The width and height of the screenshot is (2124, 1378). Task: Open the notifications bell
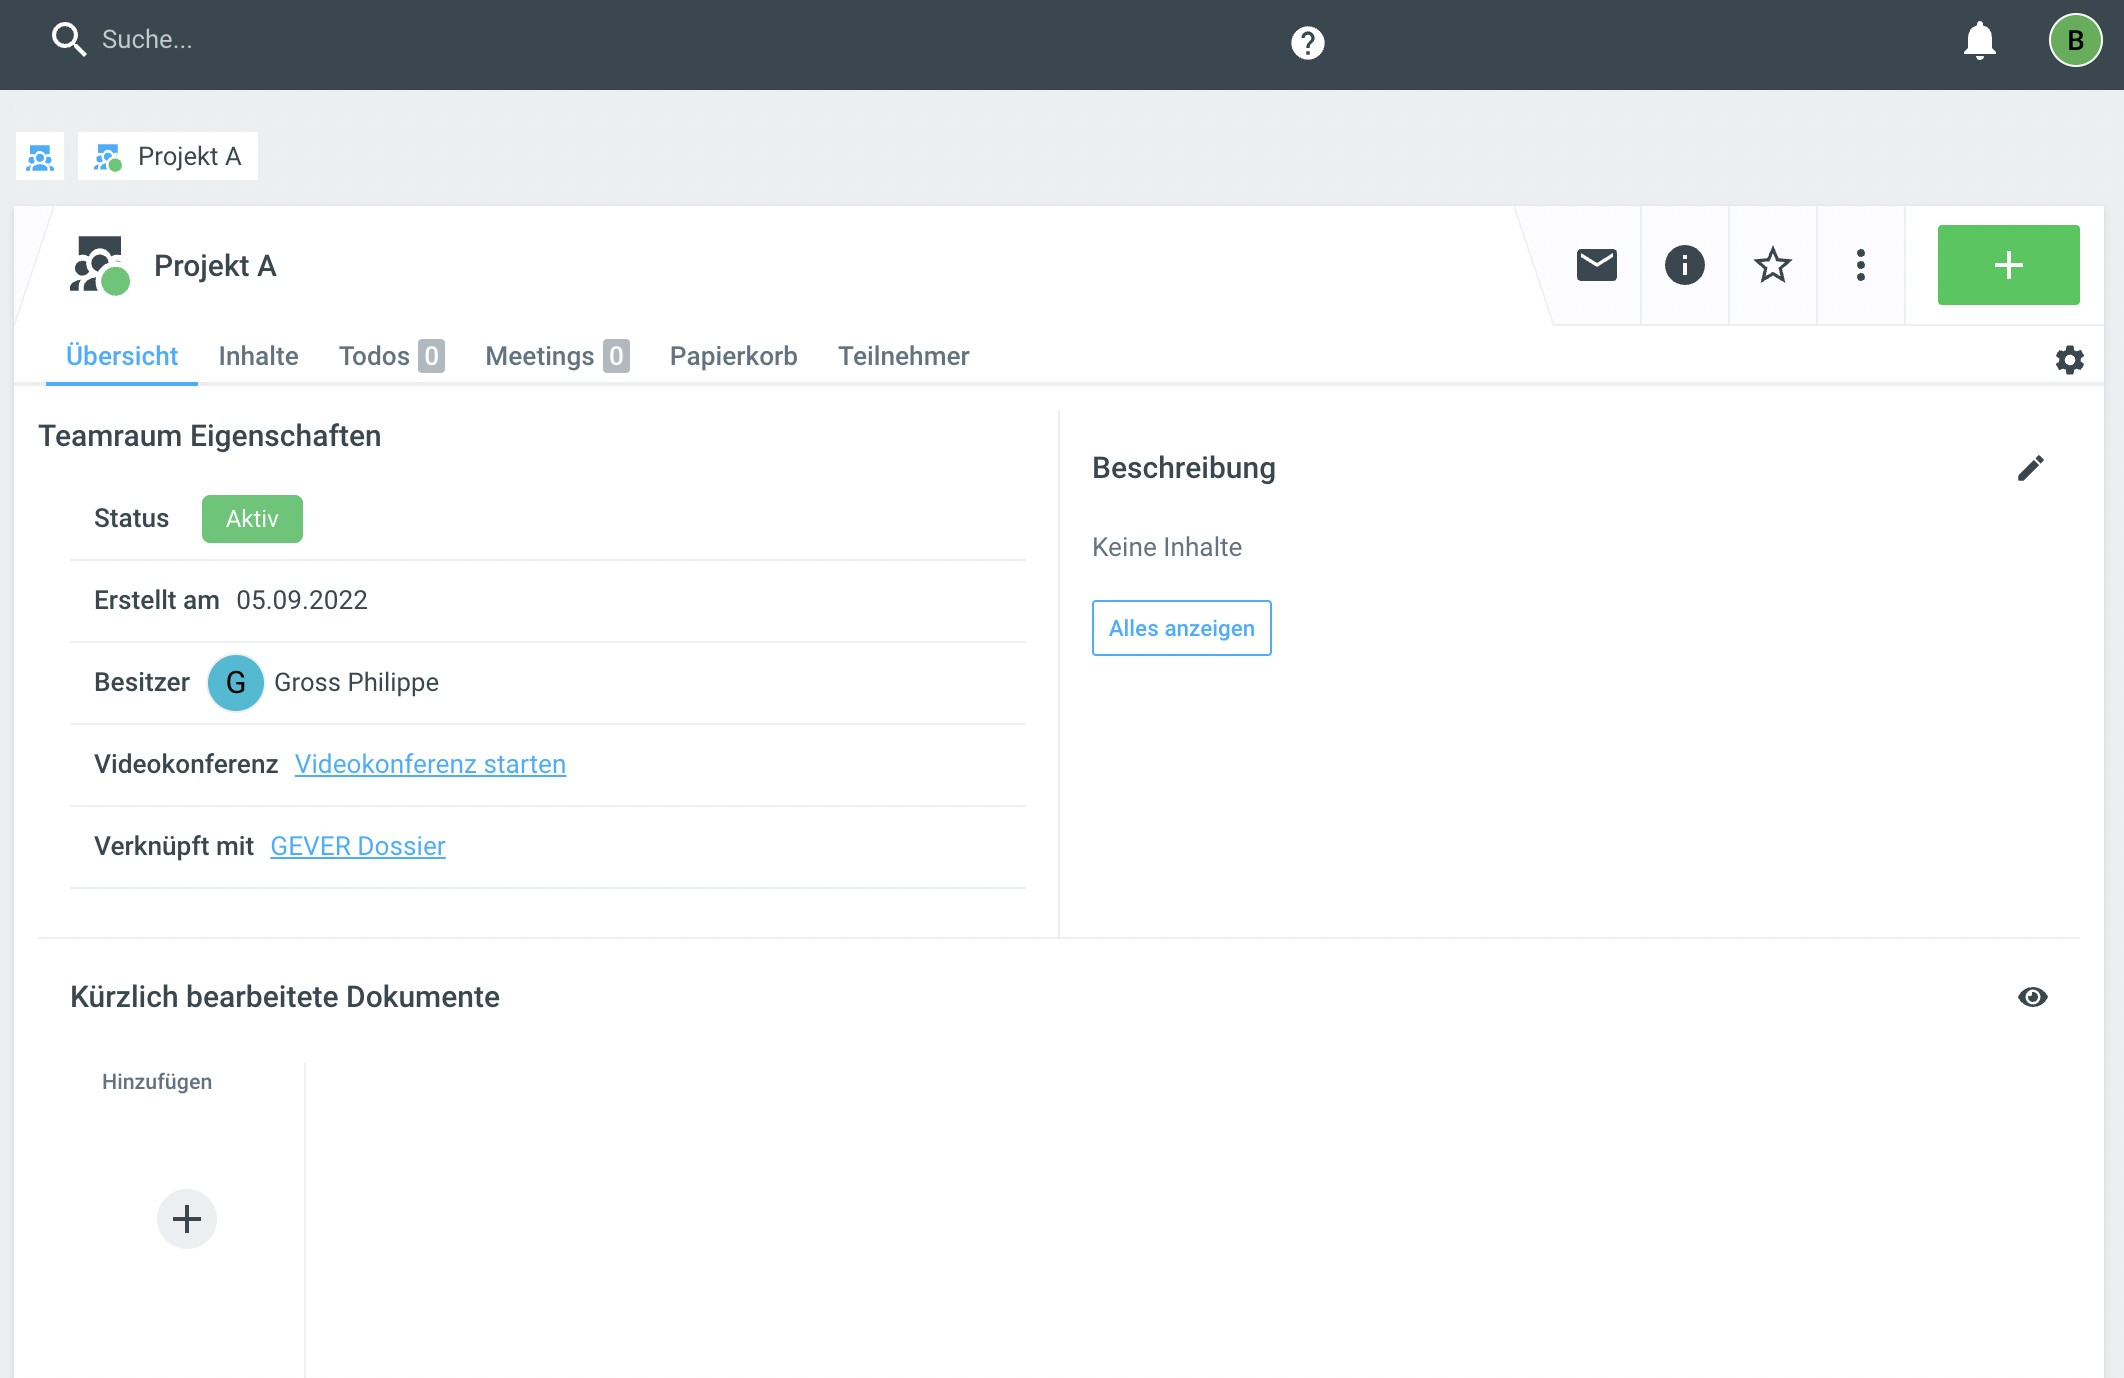1979,41
